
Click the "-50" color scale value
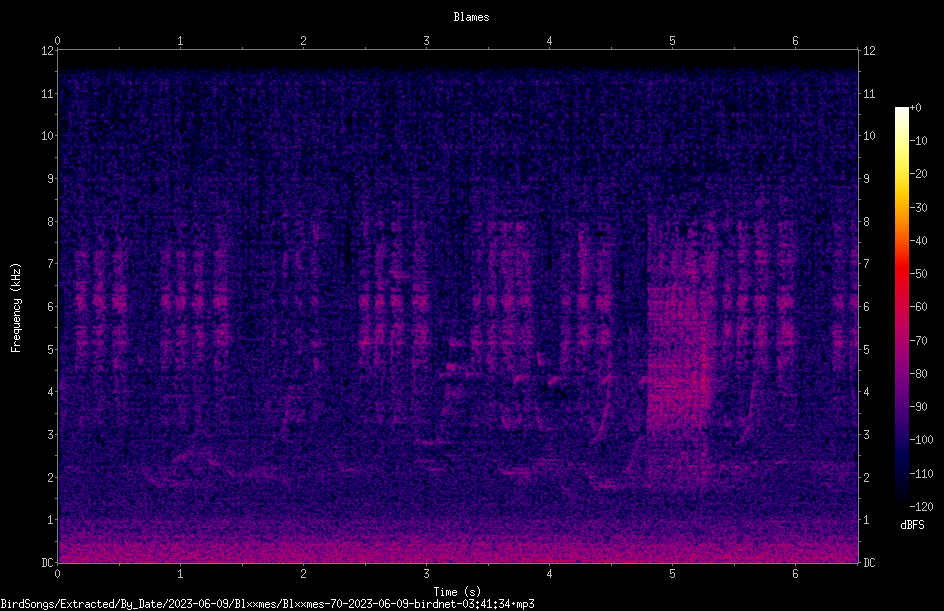[919, 274]
